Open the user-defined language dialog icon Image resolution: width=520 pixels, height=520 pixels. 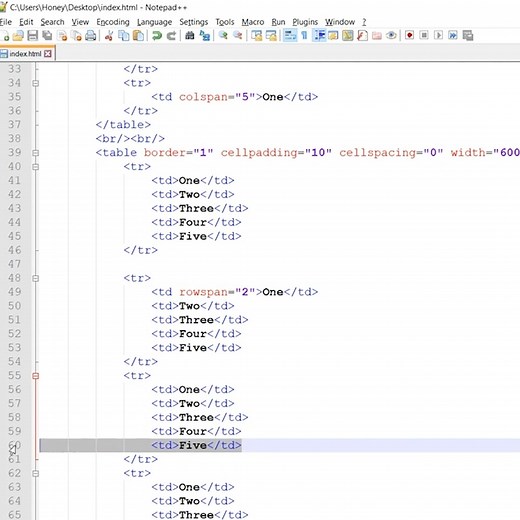click(x=333, y=35)
